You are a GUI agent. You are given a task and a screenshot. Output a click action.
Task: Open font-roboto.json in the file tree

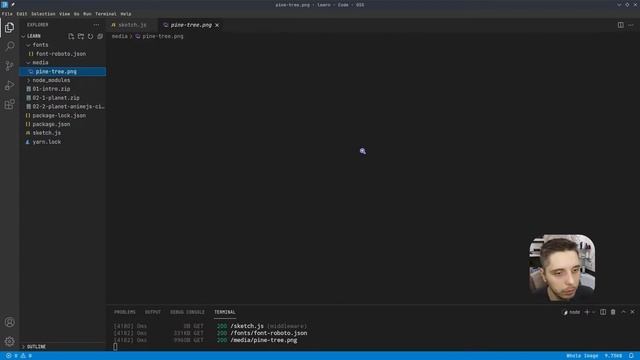pos(62,54)
